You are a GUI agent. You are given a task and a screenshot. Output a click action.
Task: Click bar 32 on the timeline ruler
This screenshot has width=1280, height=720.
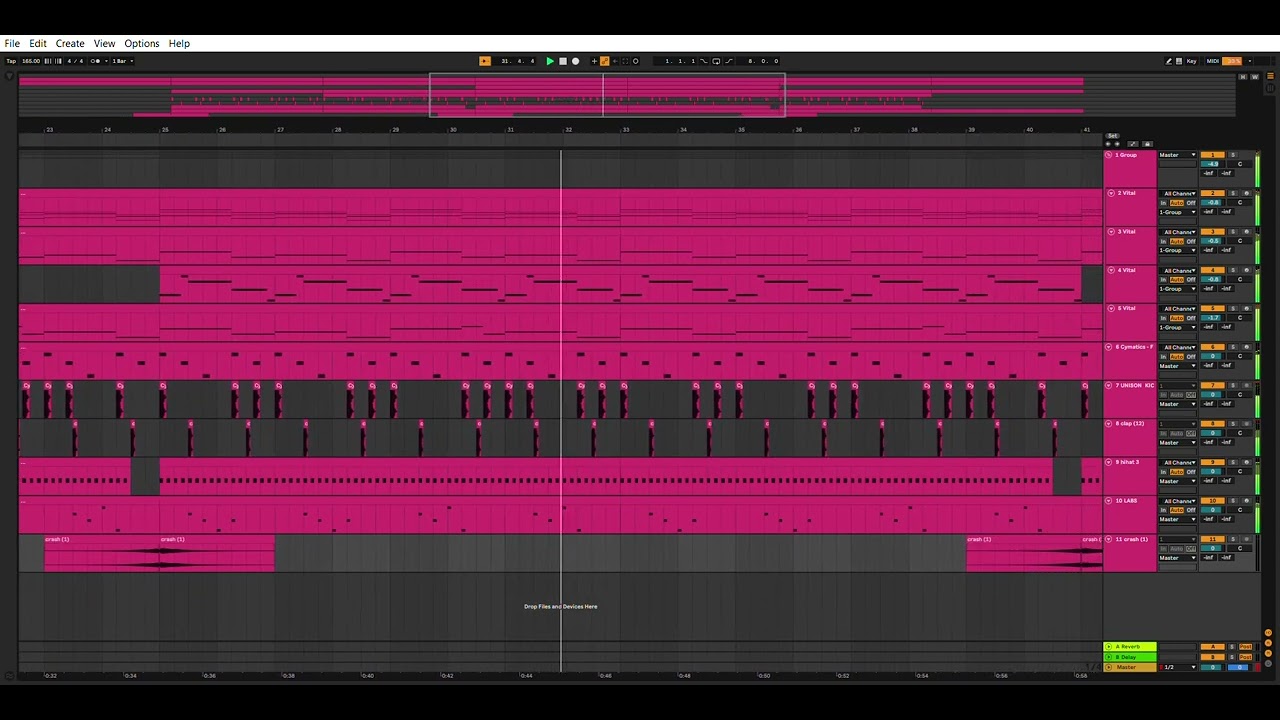569,130
